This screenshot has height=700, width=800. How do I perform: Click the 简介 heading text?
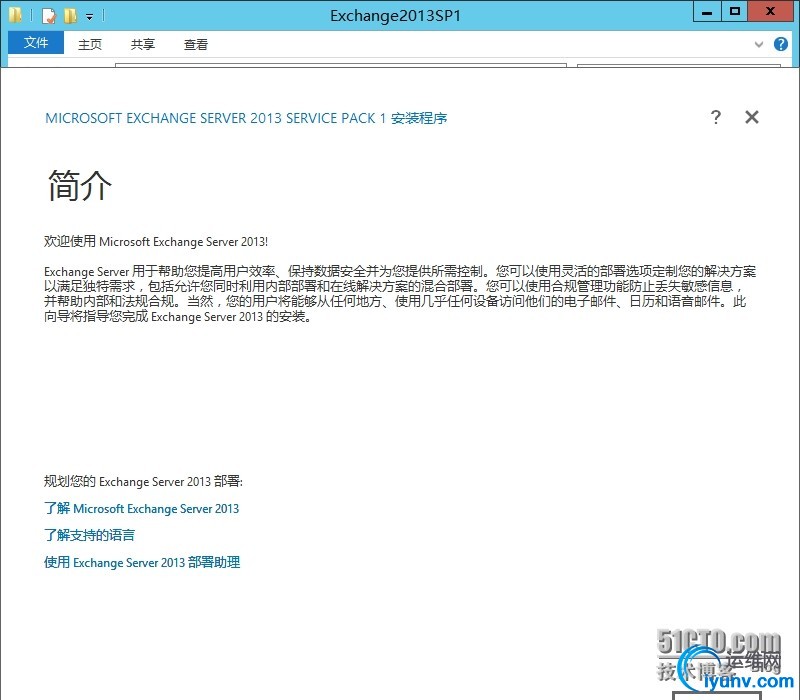pyautogui.click(x=80, y=186)
